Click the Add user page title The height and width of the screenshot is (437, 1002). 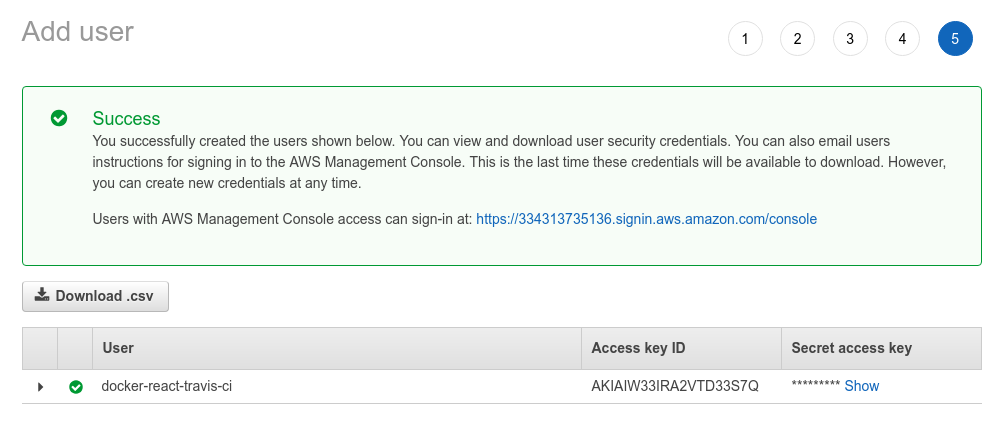[x=77, y=31]
